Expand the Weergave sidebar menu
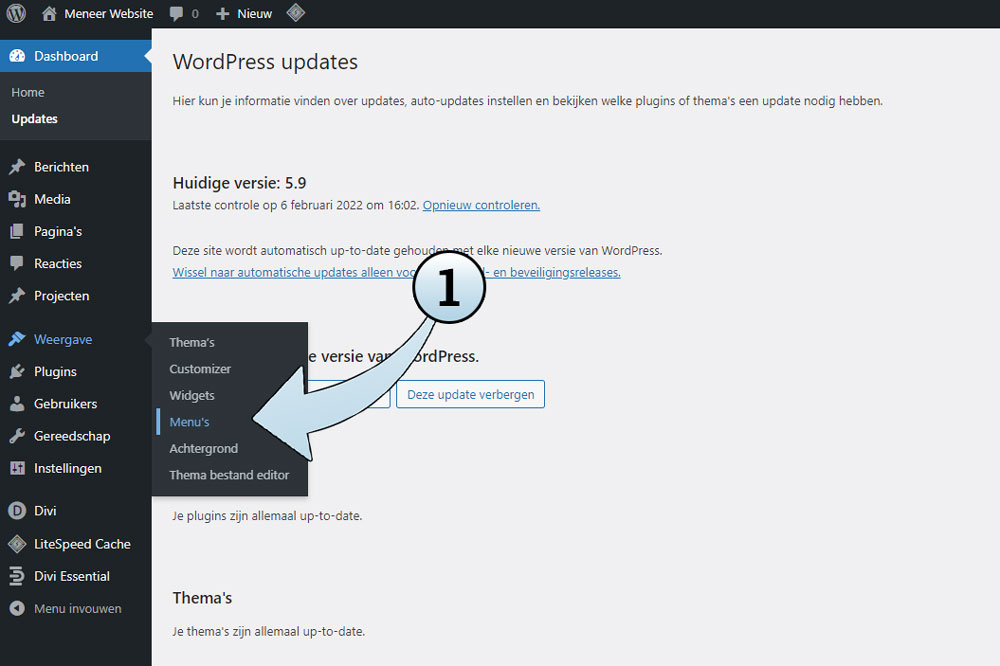Viewport: 1000px width, 666px height. click(x=62, y=340)
